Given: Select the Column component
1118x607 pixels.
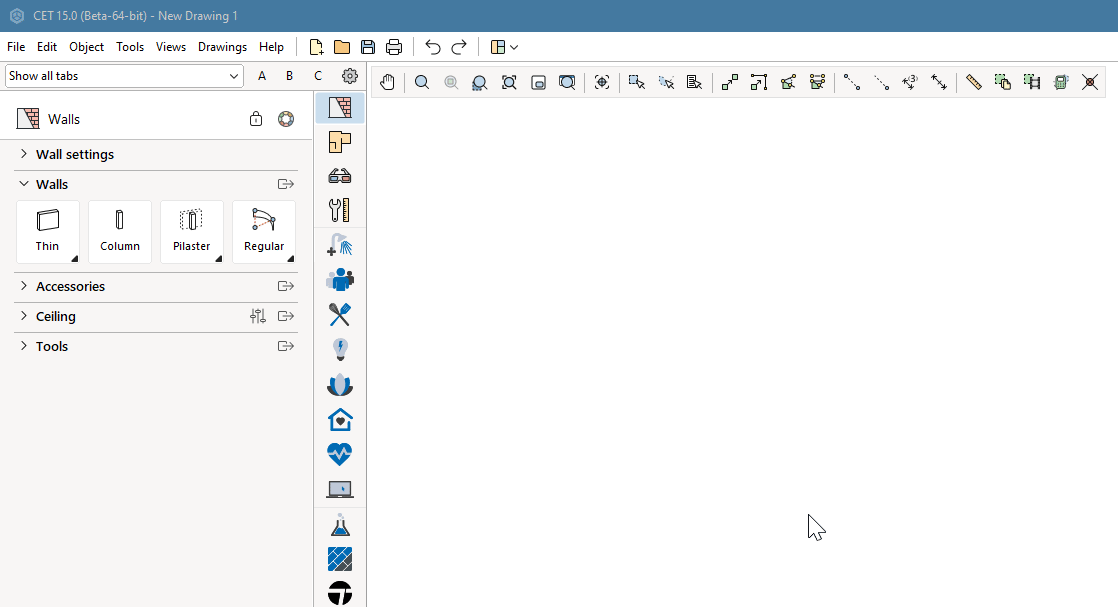Looking at the screenshot, I should click(x=120, y=232).
